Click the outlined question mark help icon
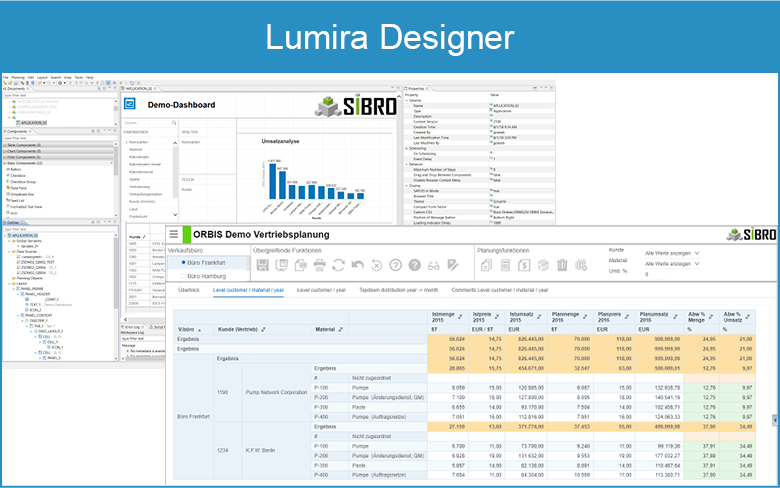The height and width of the screenshot is (488, 780). 395,265
